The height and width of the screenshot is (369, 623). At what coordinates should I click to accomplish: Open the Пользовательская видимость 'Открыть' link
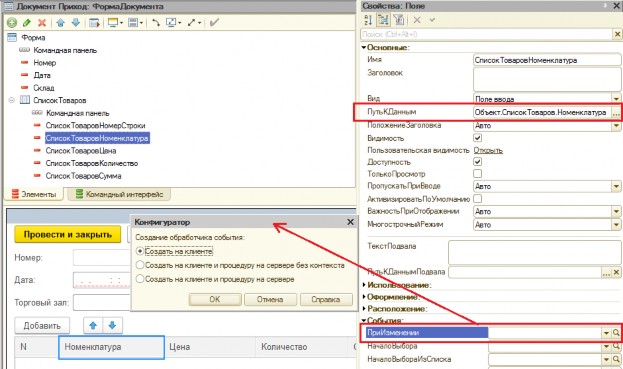click(x=488, y=150)
